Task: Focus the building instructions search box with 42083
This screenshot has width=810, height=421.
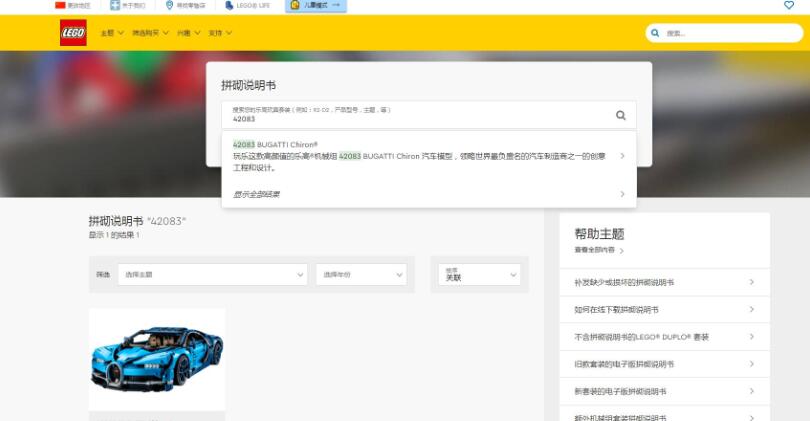Action: pyautogui.click(x=429, y=115)
